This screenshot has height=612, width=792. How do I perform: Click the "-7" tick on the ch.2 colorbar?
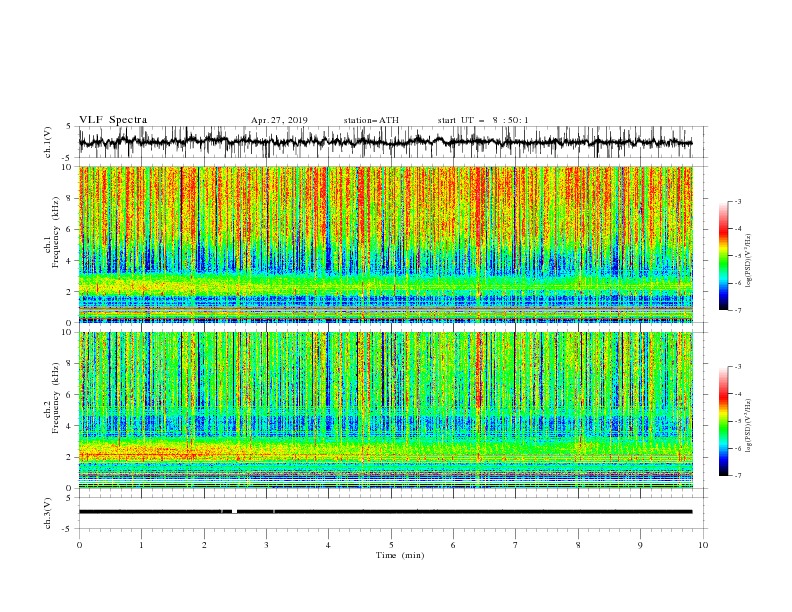point(737,476)
